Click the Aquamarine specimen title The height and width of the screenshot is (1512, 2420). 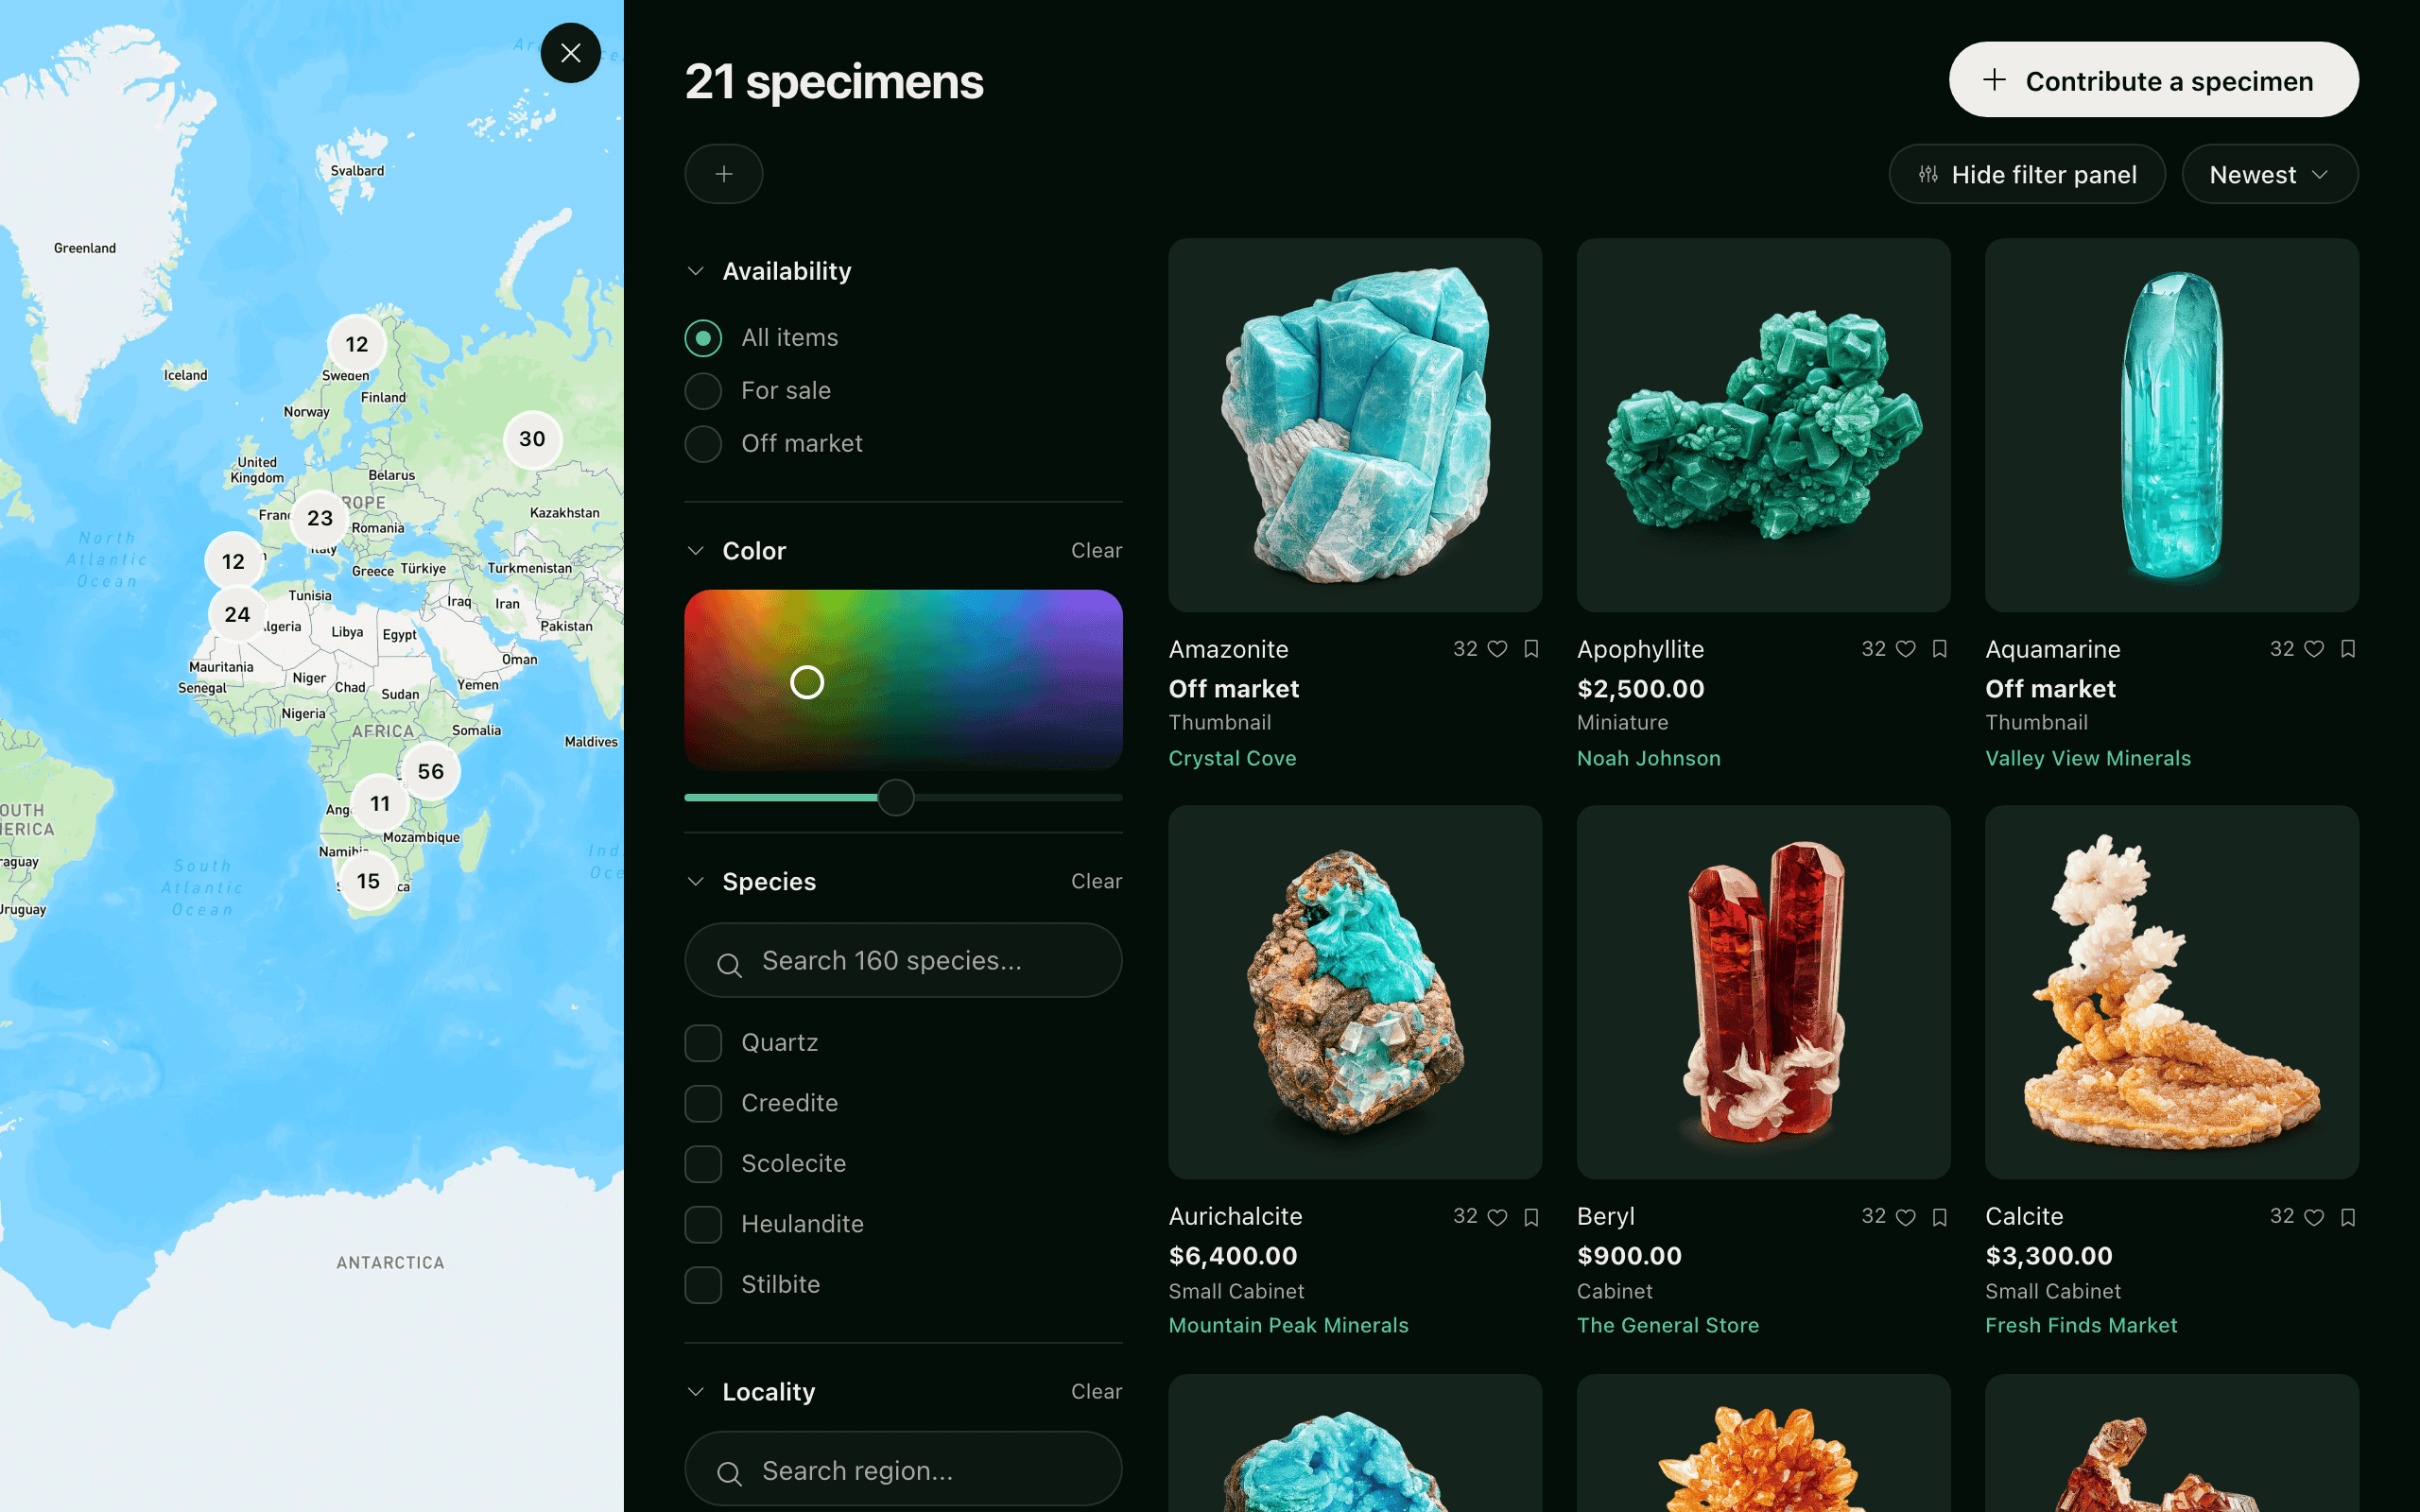pos(2052,649)
